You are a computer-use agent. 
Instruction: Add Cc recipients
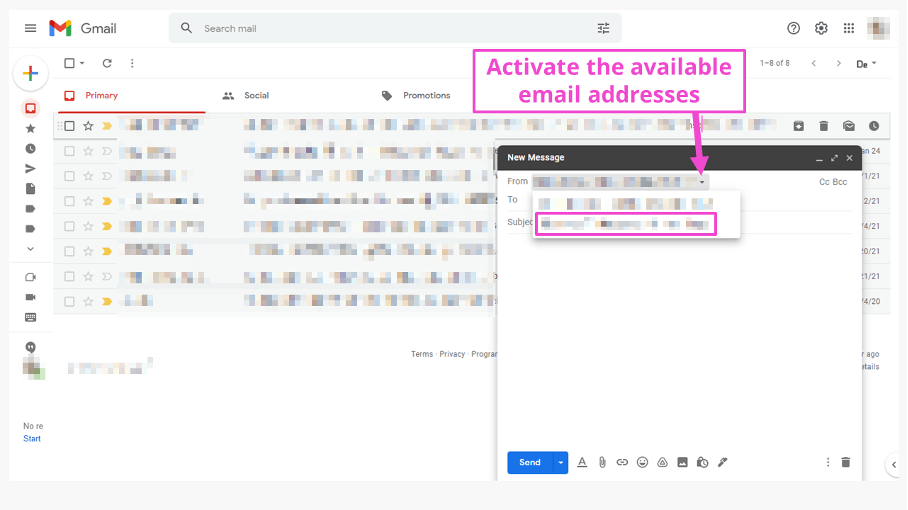824,182
